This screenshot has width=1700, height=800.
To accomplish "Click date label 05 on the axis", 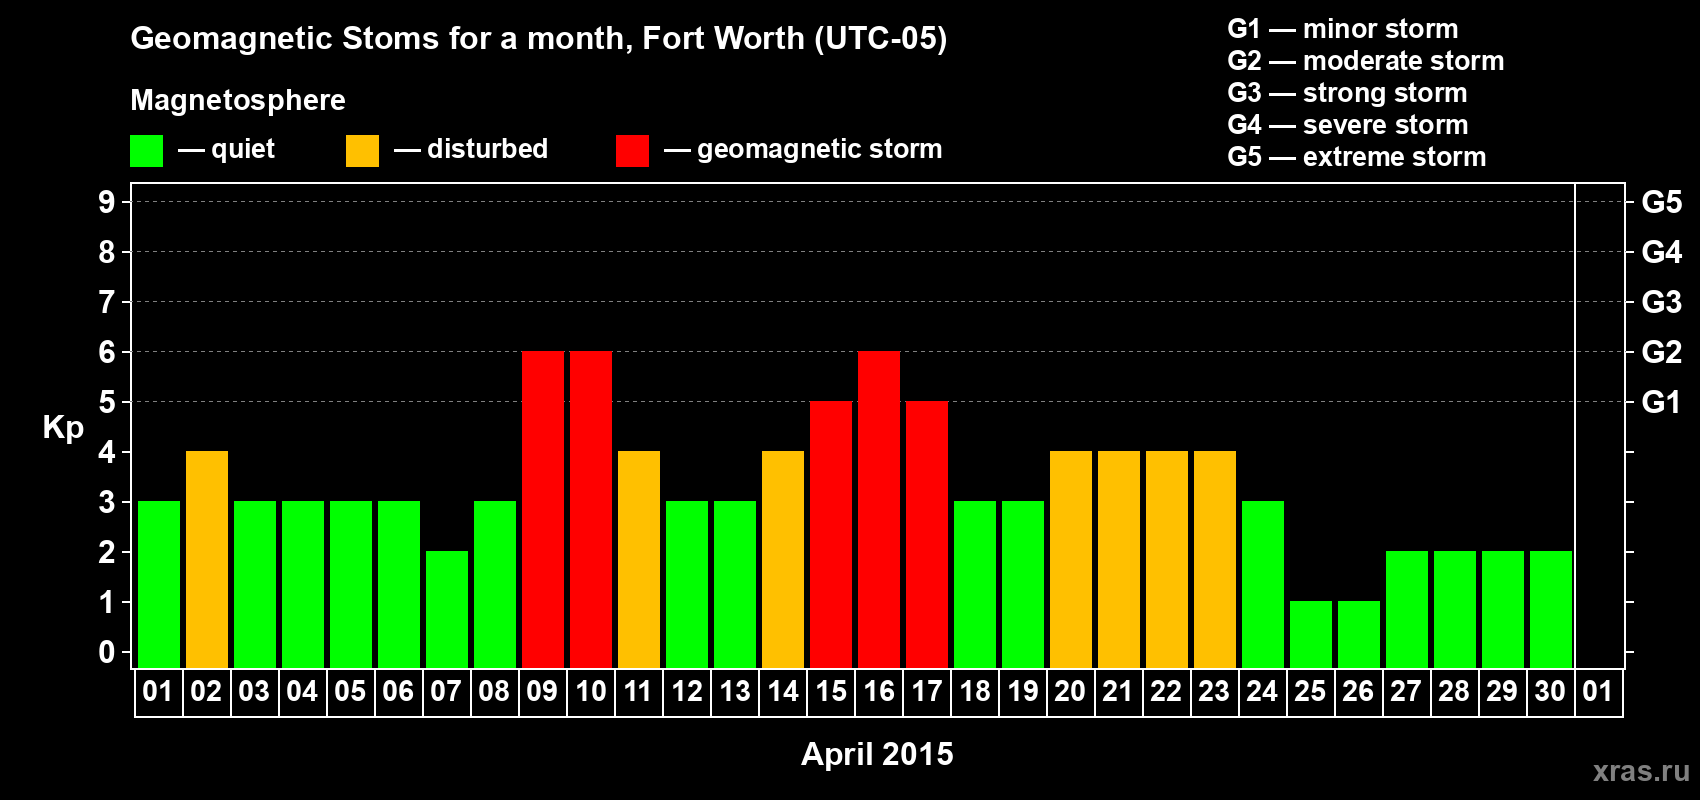I will [x=350, y=691].
